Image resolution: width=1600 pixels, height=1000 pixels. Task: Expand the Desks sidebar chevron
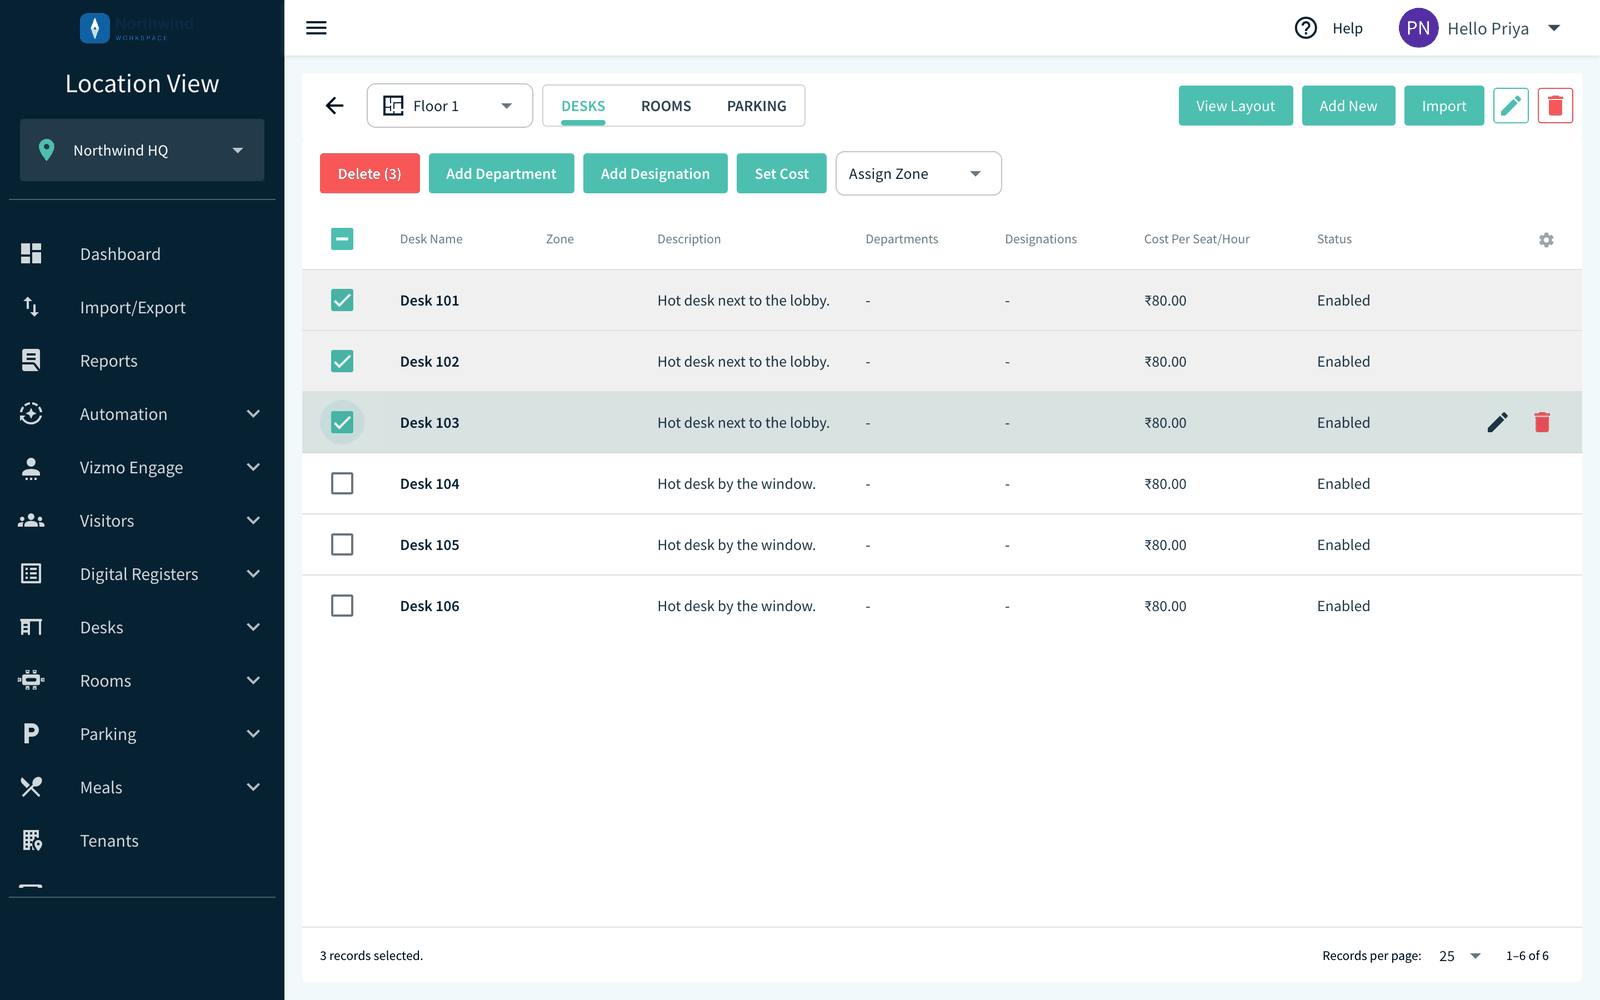tap(254, 627)
